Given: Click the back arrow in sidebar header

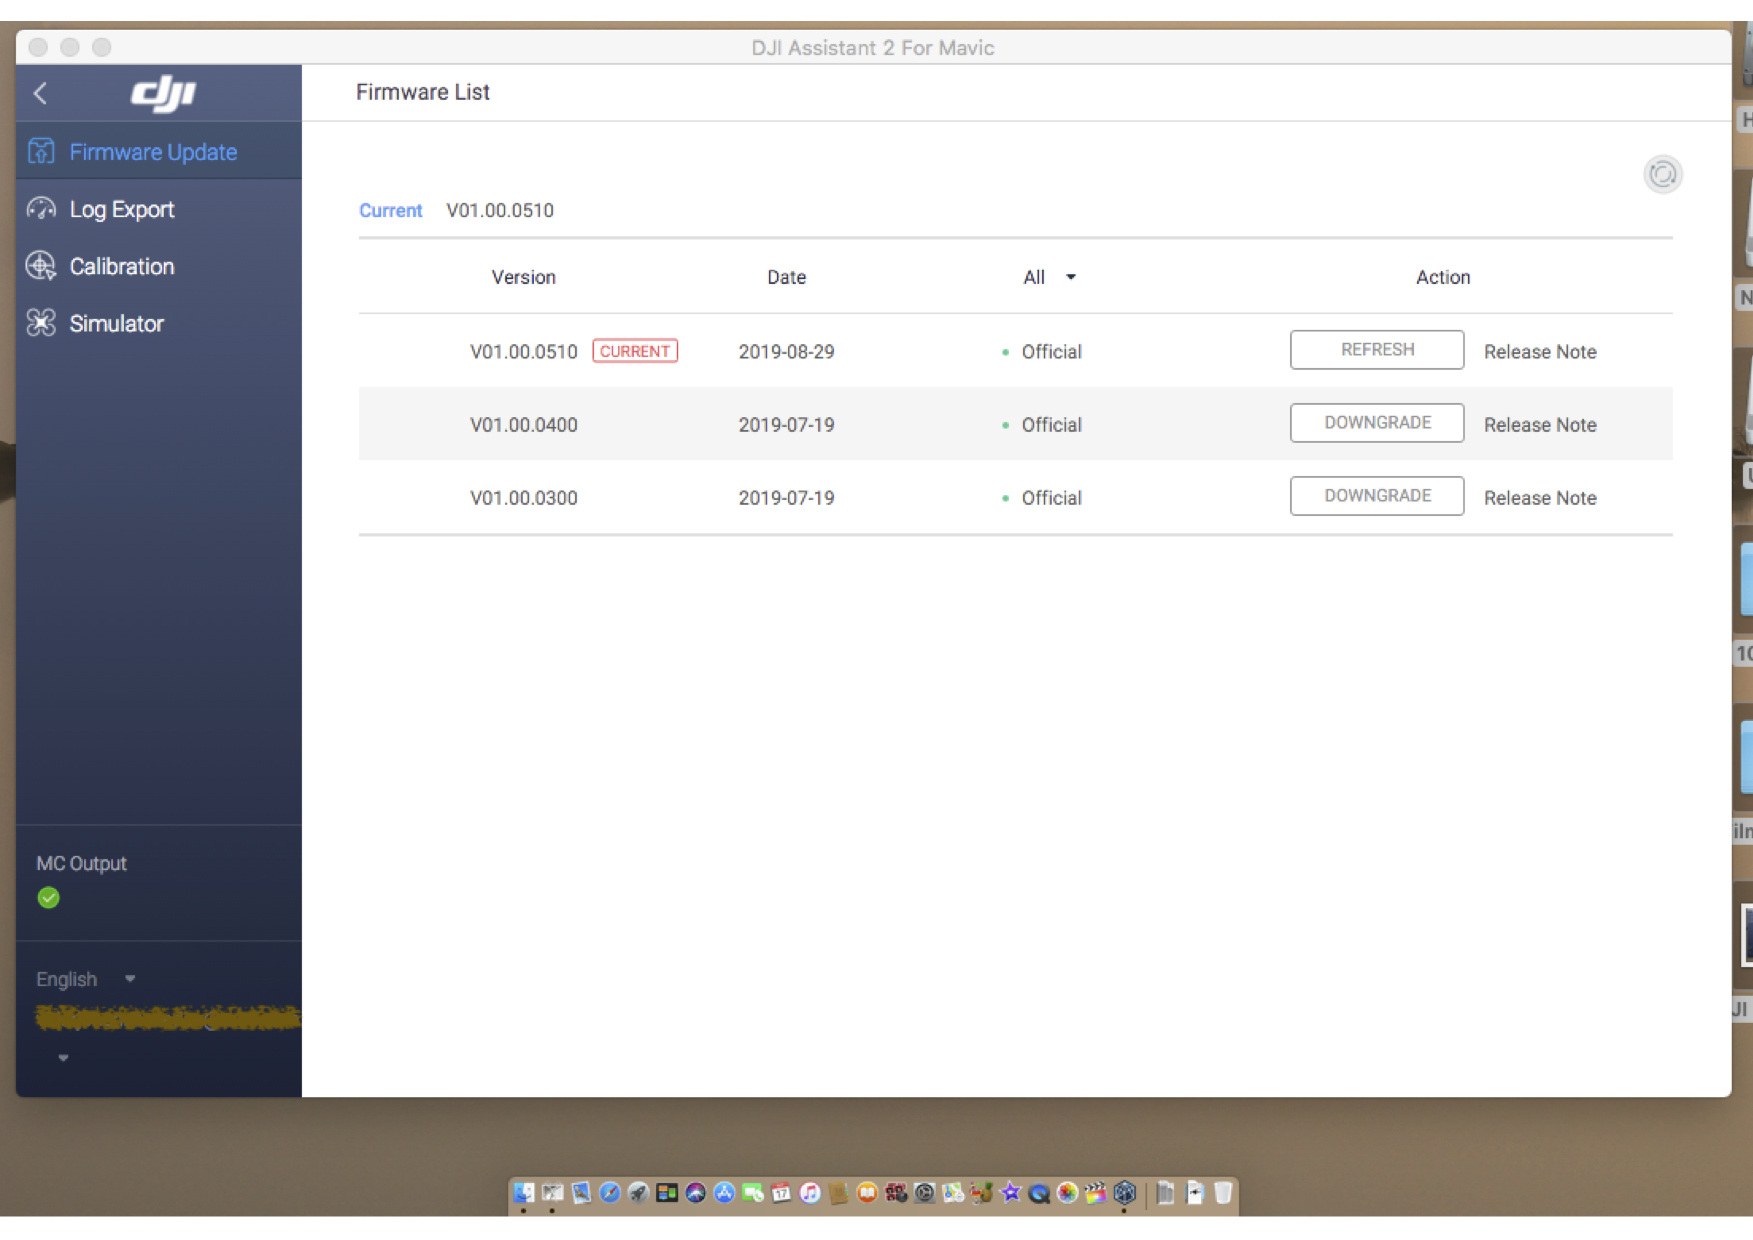Looking at the screenshot, I should [41, 94].
